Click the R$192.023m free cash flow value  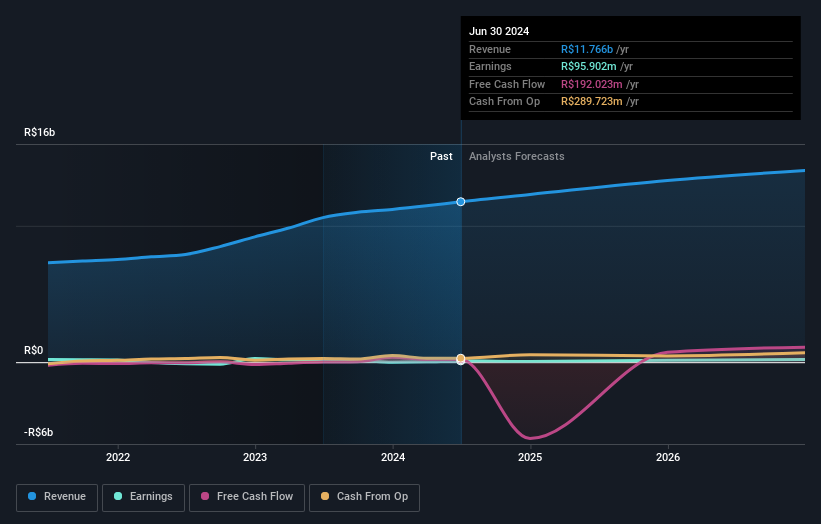tap(592, 84)
